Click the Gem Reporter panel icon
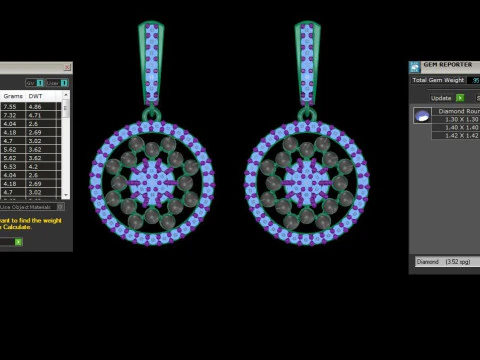 pyautogui.click(x=415, y=67)
